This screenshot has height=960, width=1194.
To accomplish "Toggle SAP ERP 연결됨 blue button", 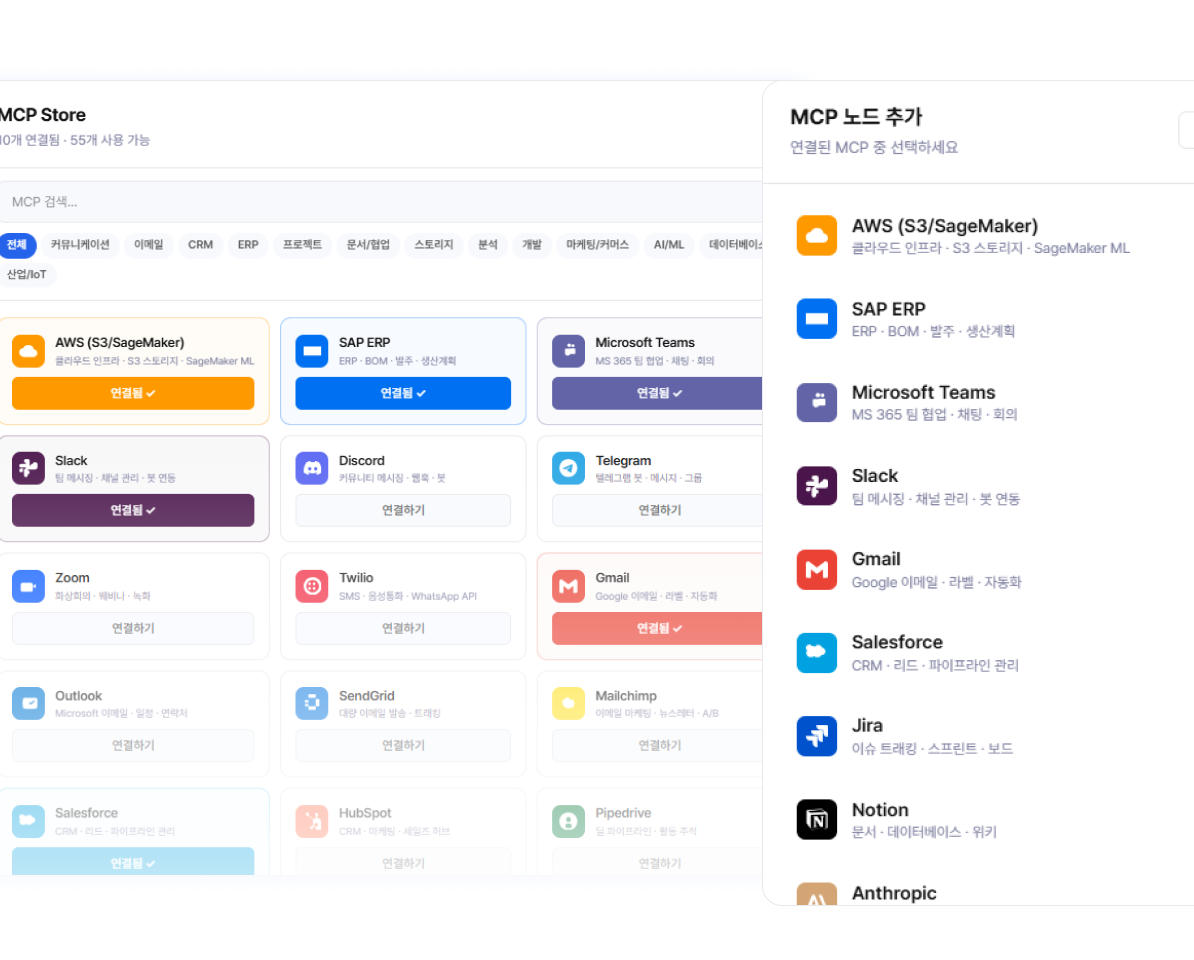I will pos(403,393).
